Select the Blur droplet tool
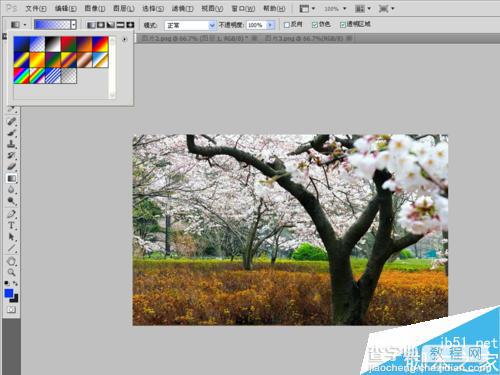The width and height of the screenshot is (500, 375). click(11, 189)
